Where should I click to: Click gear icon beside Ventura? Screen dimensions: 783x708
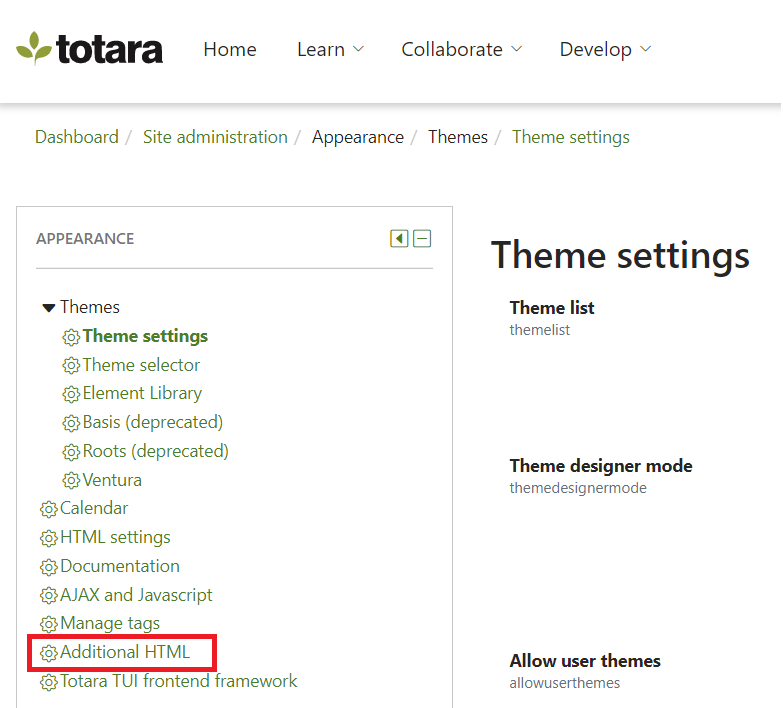coord(71,481)
